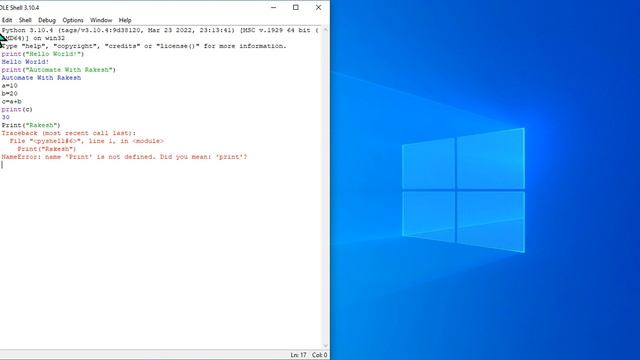Open the Debug menu
This screenshot has width=640, height=360.
click(x=47, y=20)
